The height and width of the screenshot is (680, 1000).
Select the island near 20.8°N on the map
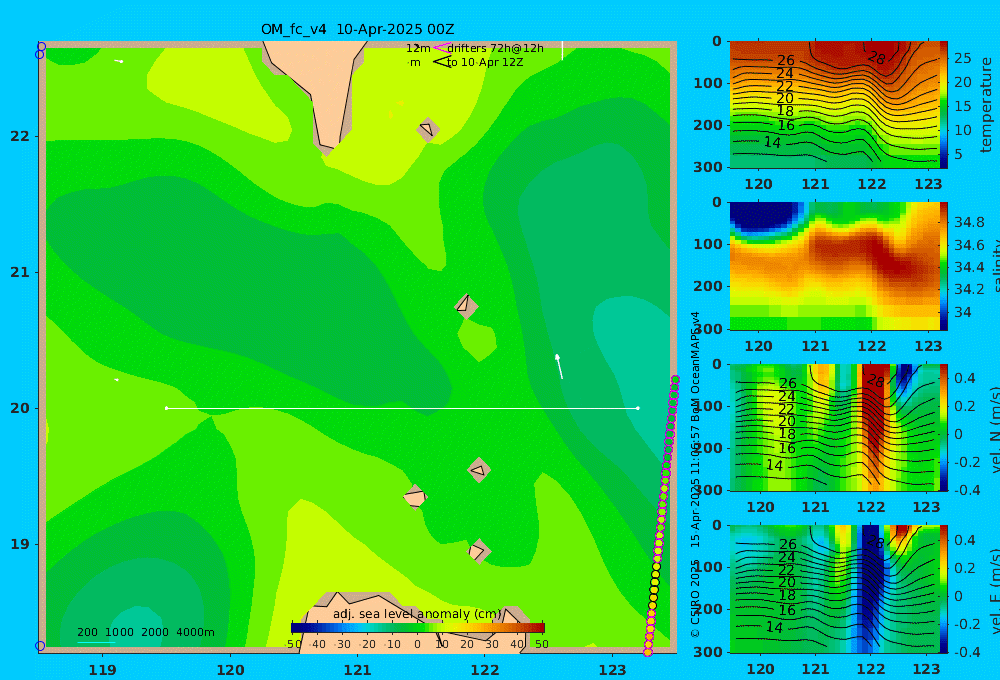click(x=466, y=306)
